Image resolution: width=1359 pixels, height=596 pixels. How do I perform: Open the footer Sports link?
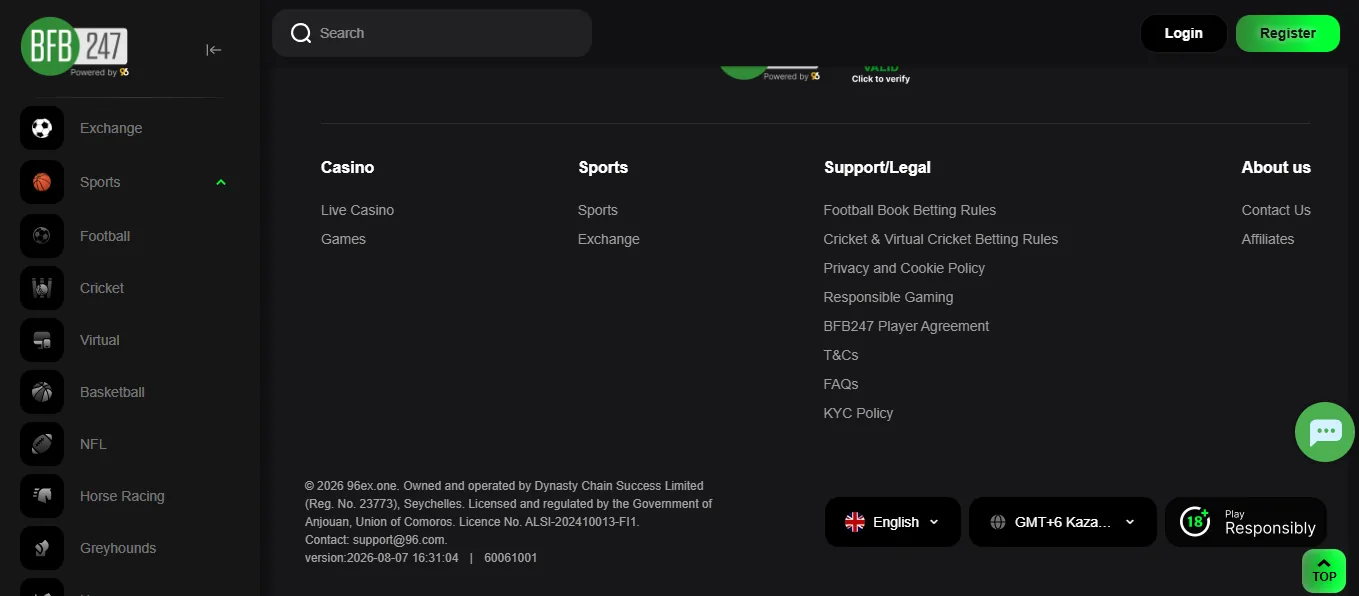pos(598,210)
